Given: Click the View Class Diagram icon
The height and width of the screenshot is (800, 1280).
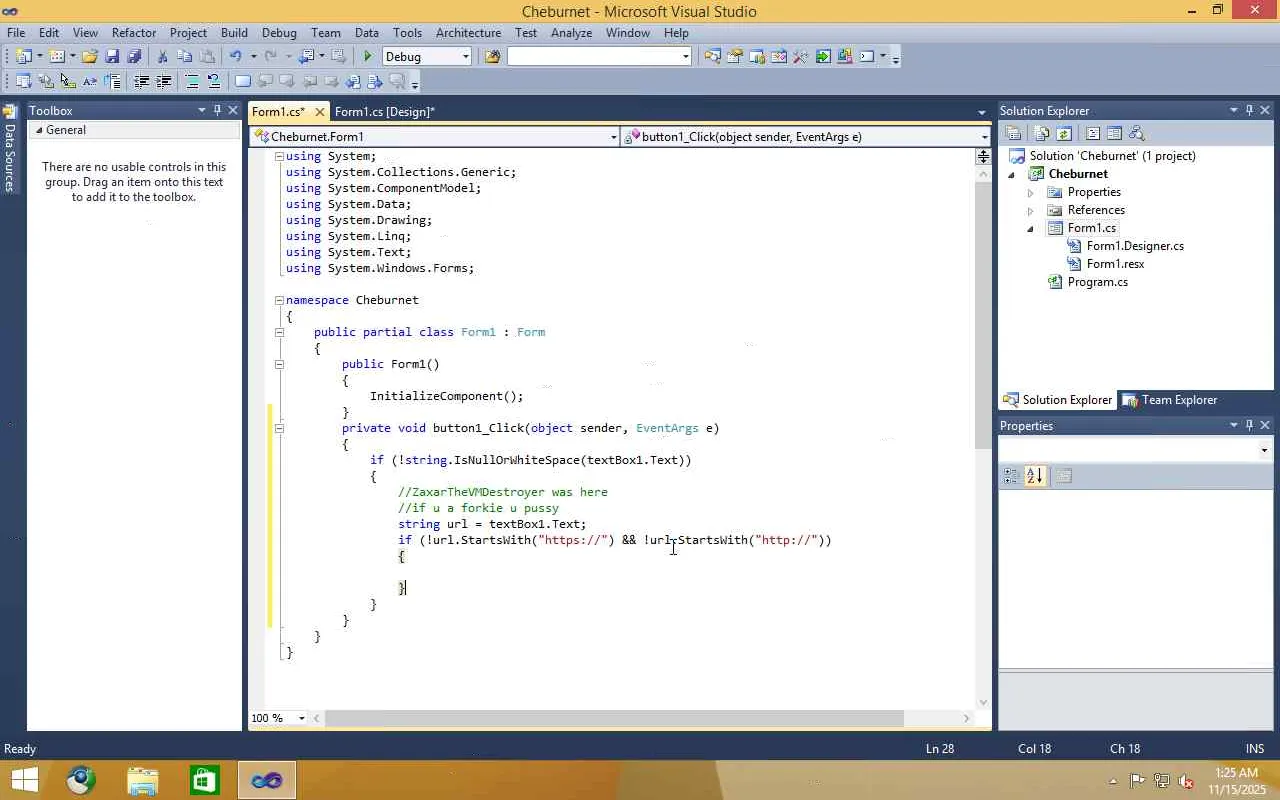Looking at the screenshot, I should pyautogui.click(x=1135, y=133).
